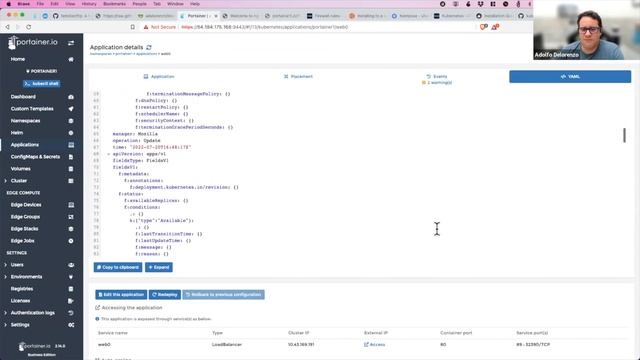Expand the Users section chevron
This screenshot has height=360, width=640.
click(x=5, y=265)
